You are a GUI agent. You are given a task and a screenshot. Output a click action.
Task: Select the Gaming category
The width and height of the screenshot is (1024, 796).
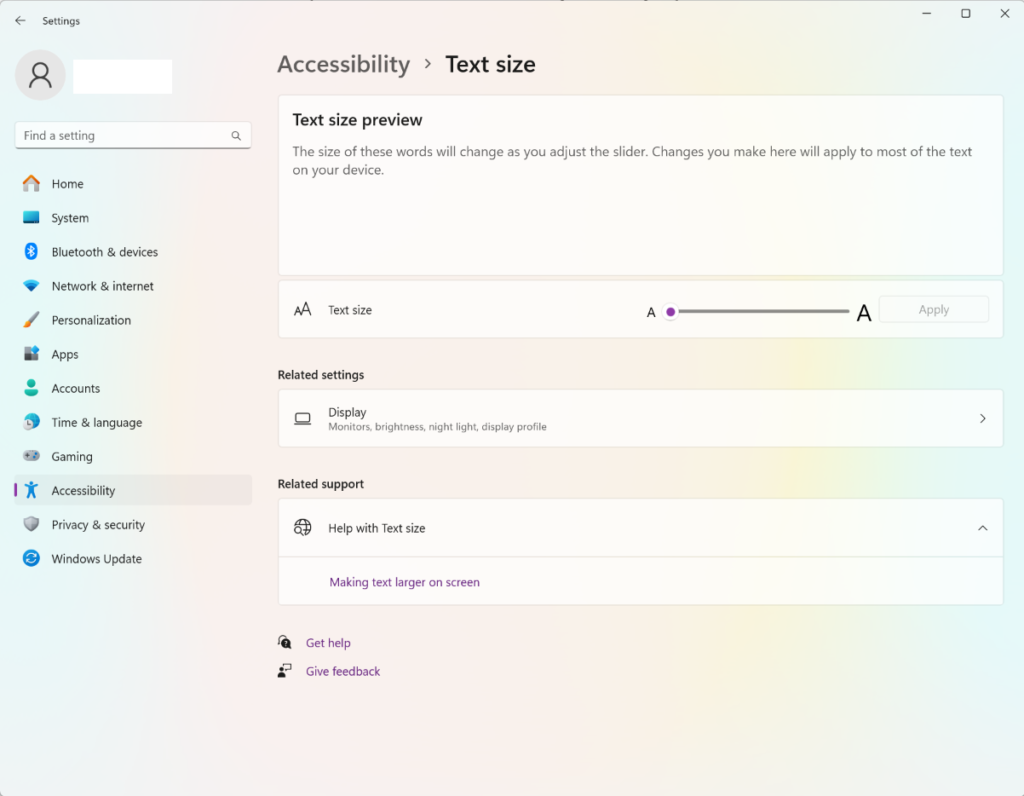[133, 456]
